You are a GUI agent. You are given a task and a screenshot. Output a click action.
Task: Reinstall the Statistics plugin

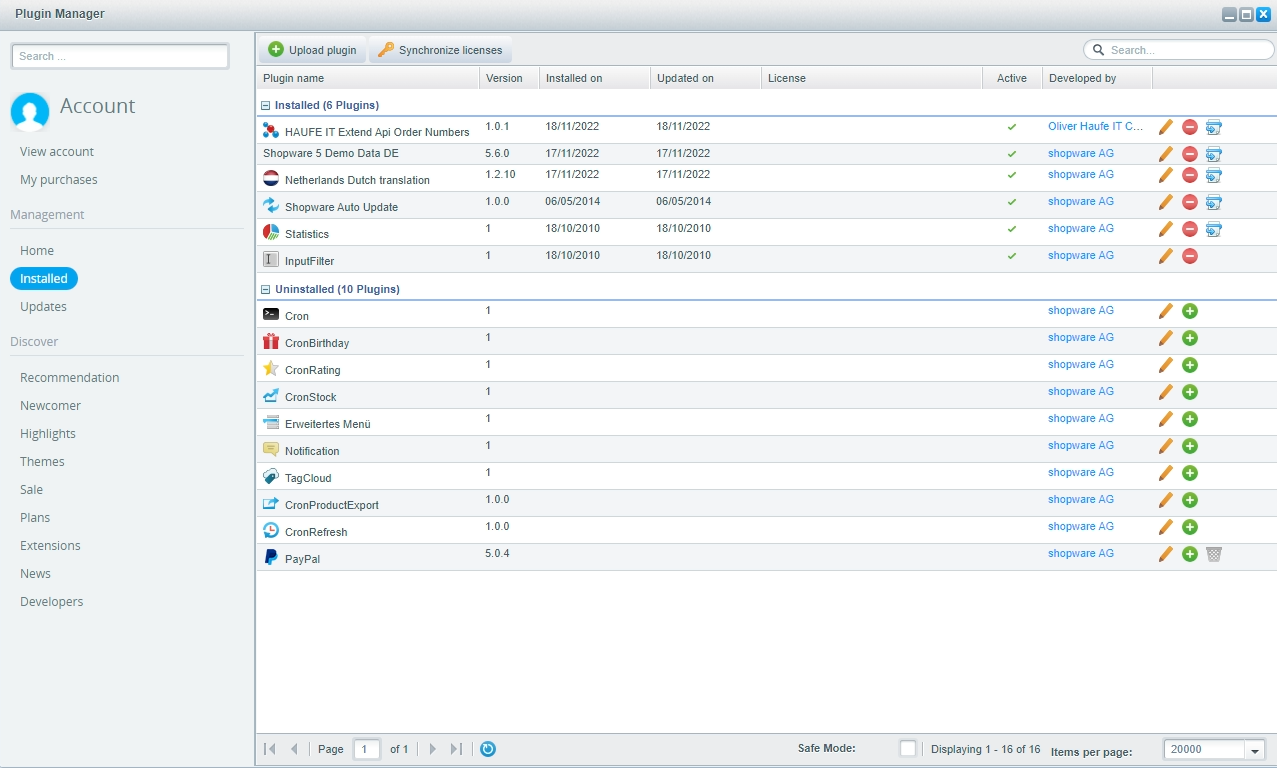coord(1214,229)
